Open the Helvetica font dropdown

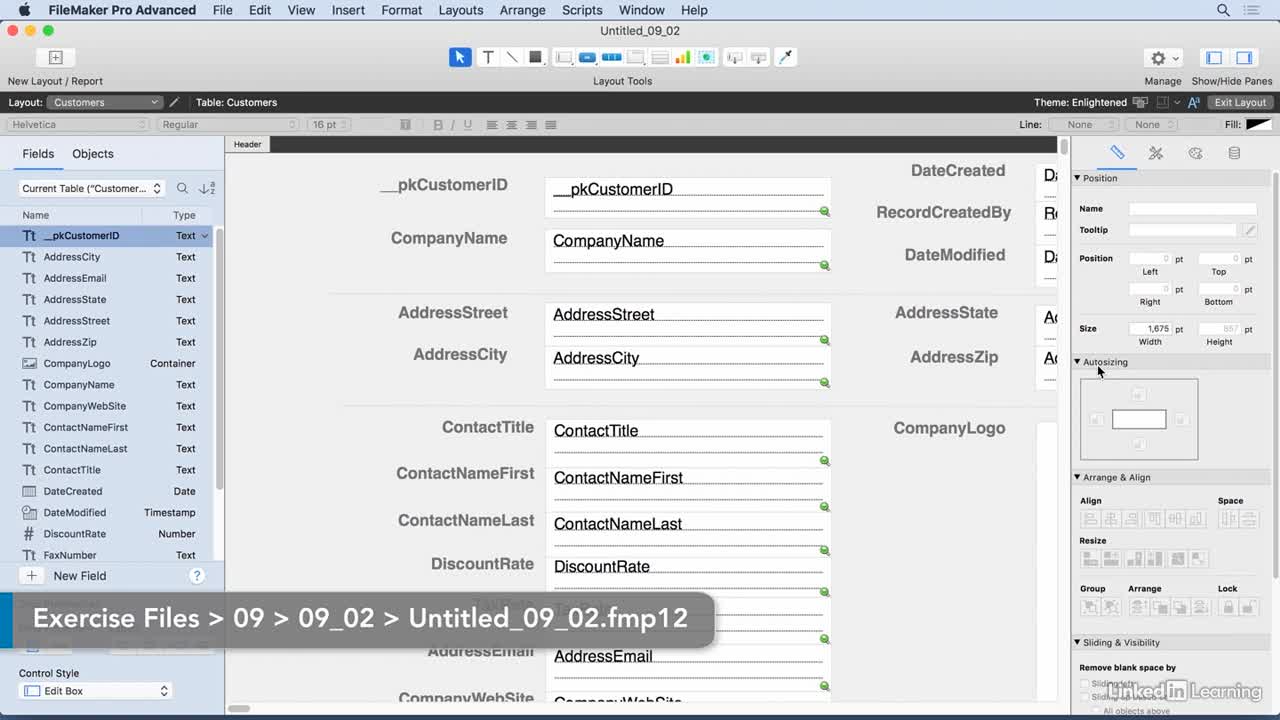78,125
